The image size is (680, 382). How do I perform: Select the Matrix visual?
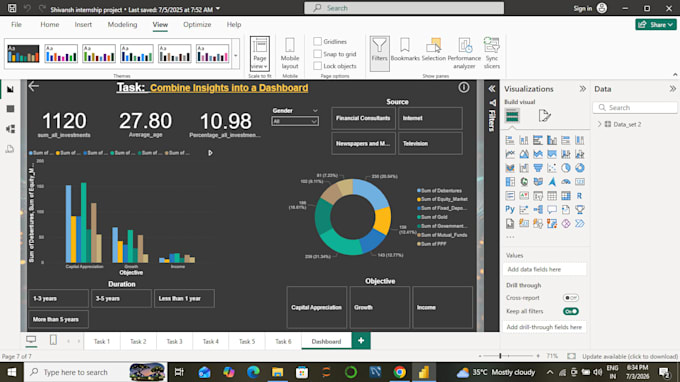[566, 196]
